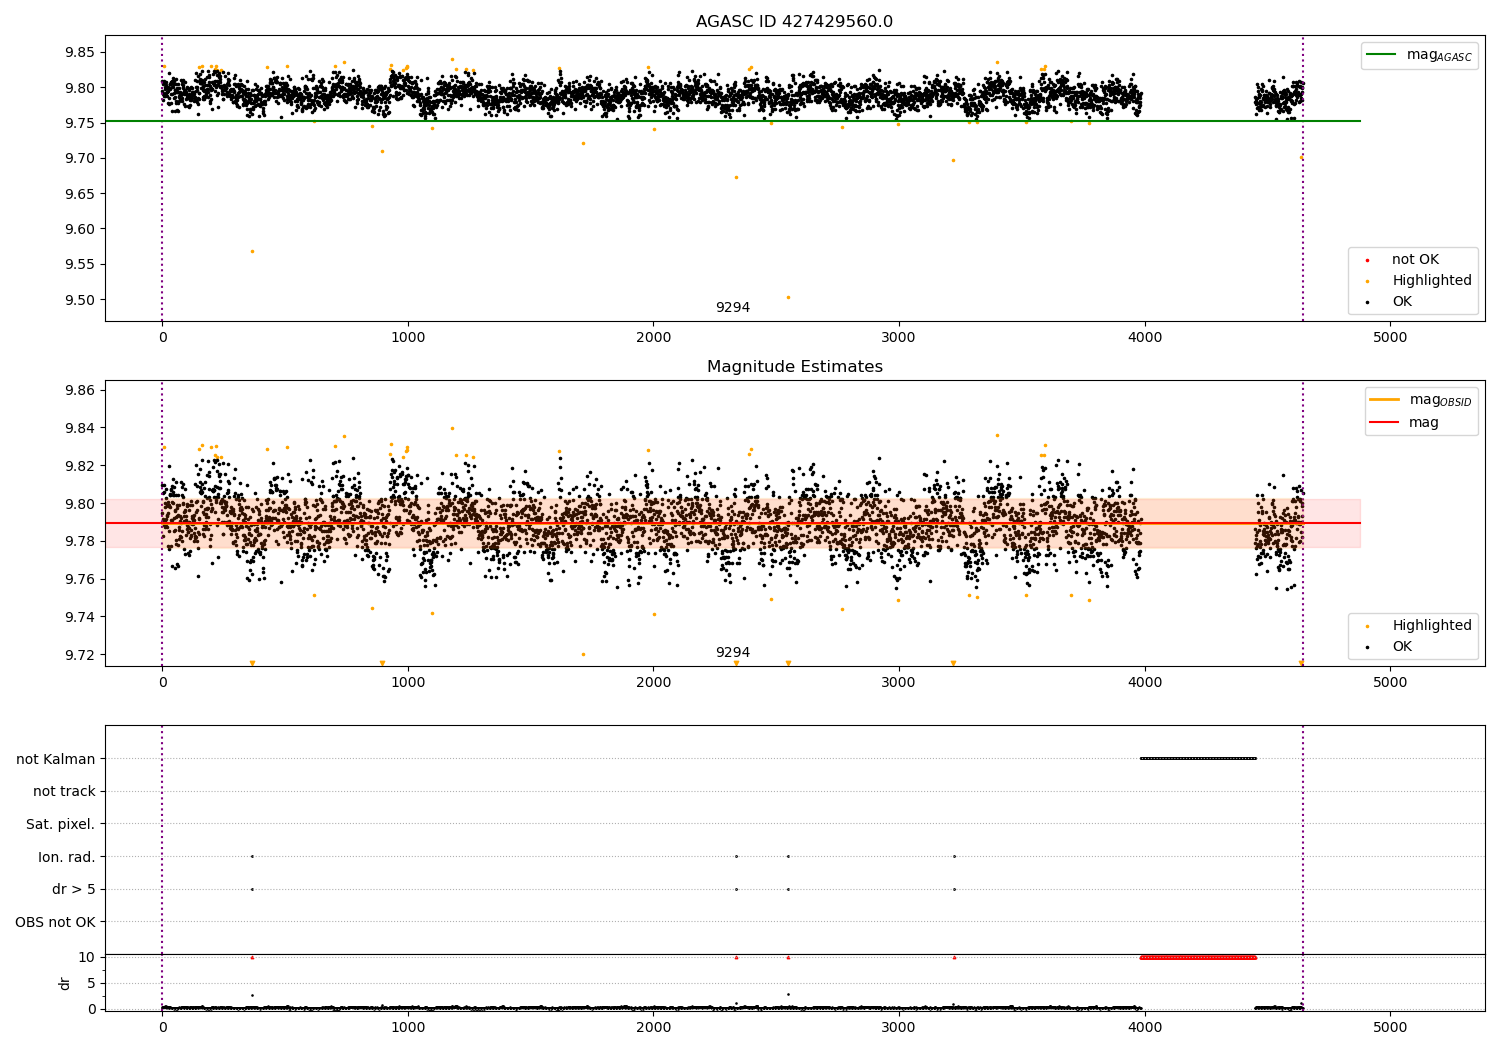Click the 'AGASC ID 427429560.0' plot title

795,22
